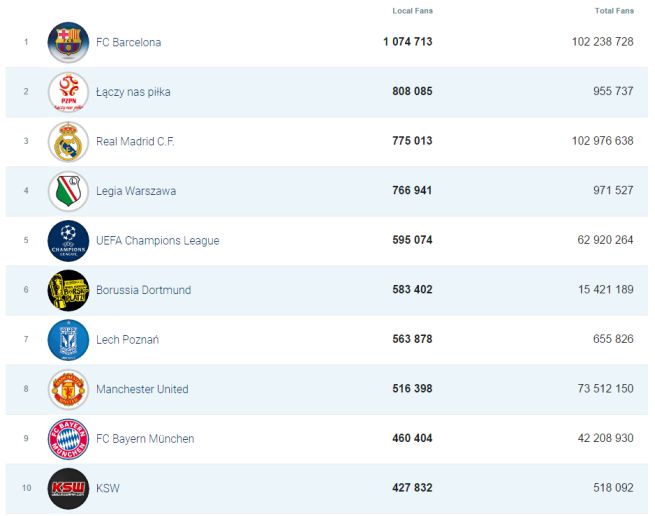
Task: Click the FC Barcelona crest logo
Action: pyautogui.click(x=68, y=42)
